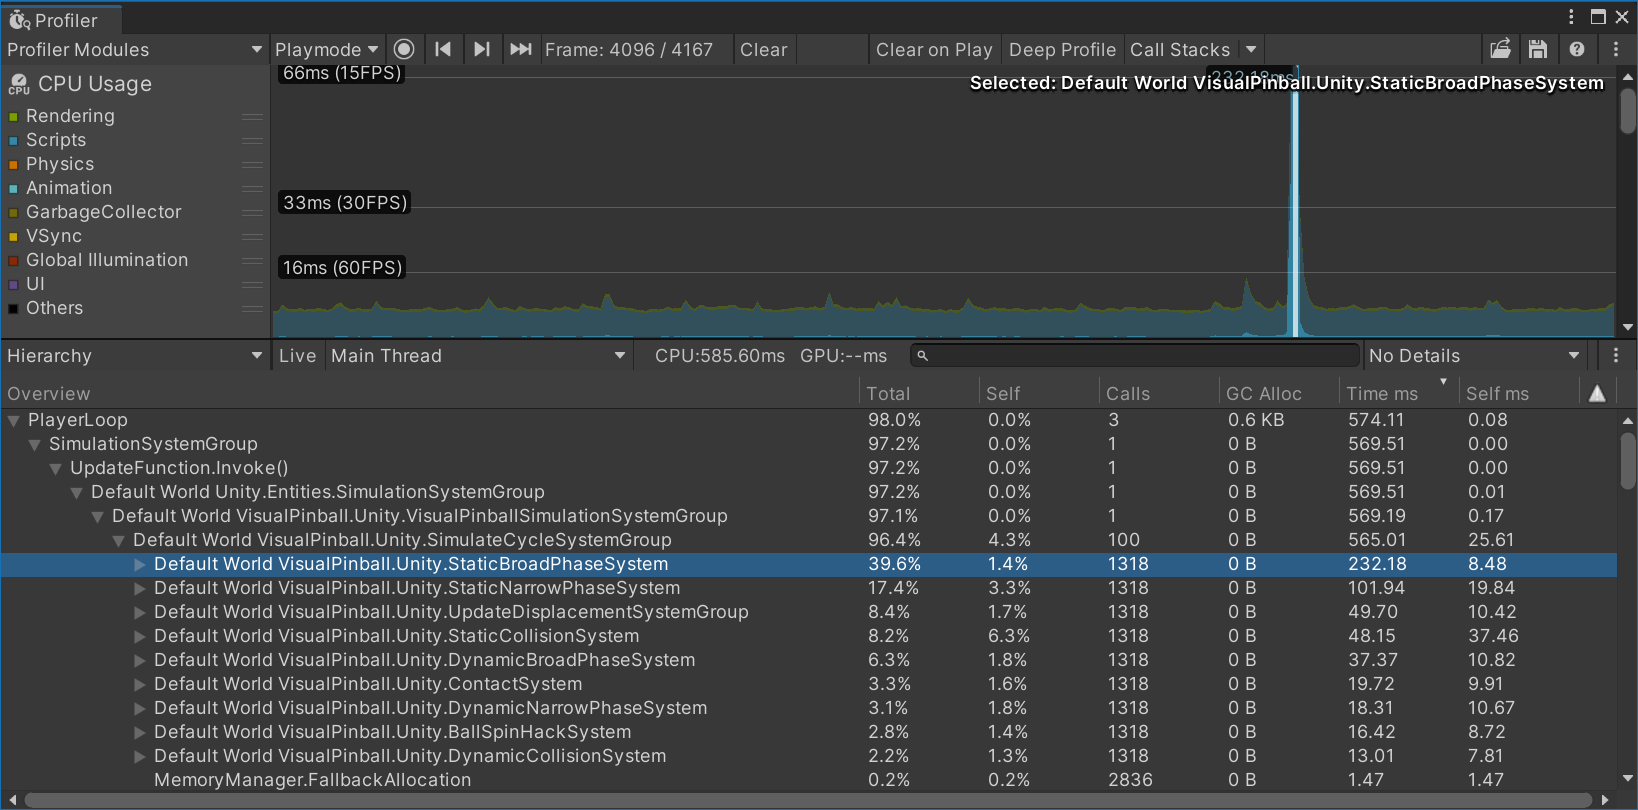This screenshot has height=810, width=1638.
Task: Click the Overview column header
Action: 429,393
